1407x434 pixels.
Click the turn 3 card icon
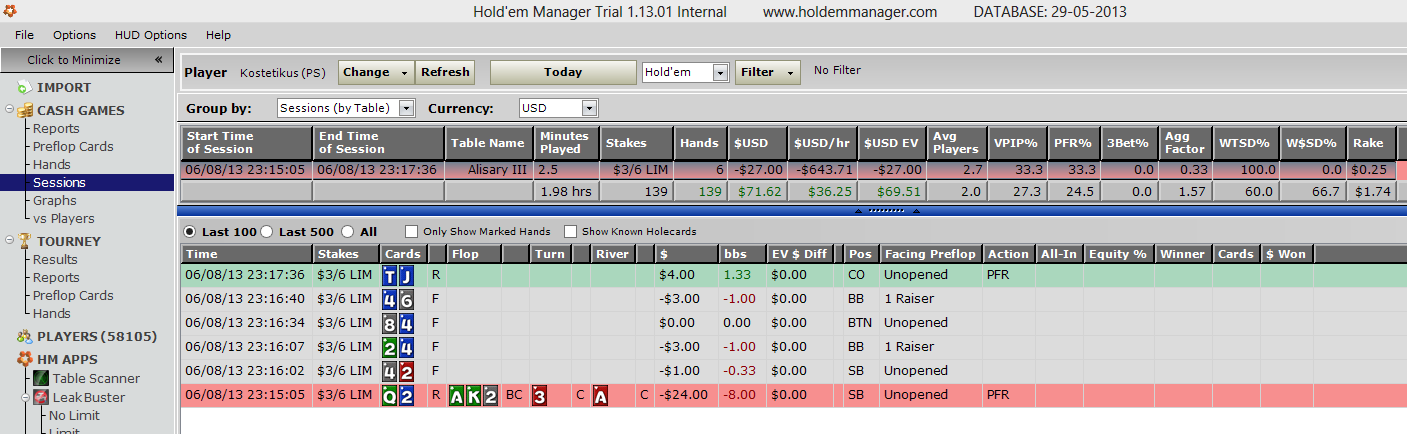[539, 395]
